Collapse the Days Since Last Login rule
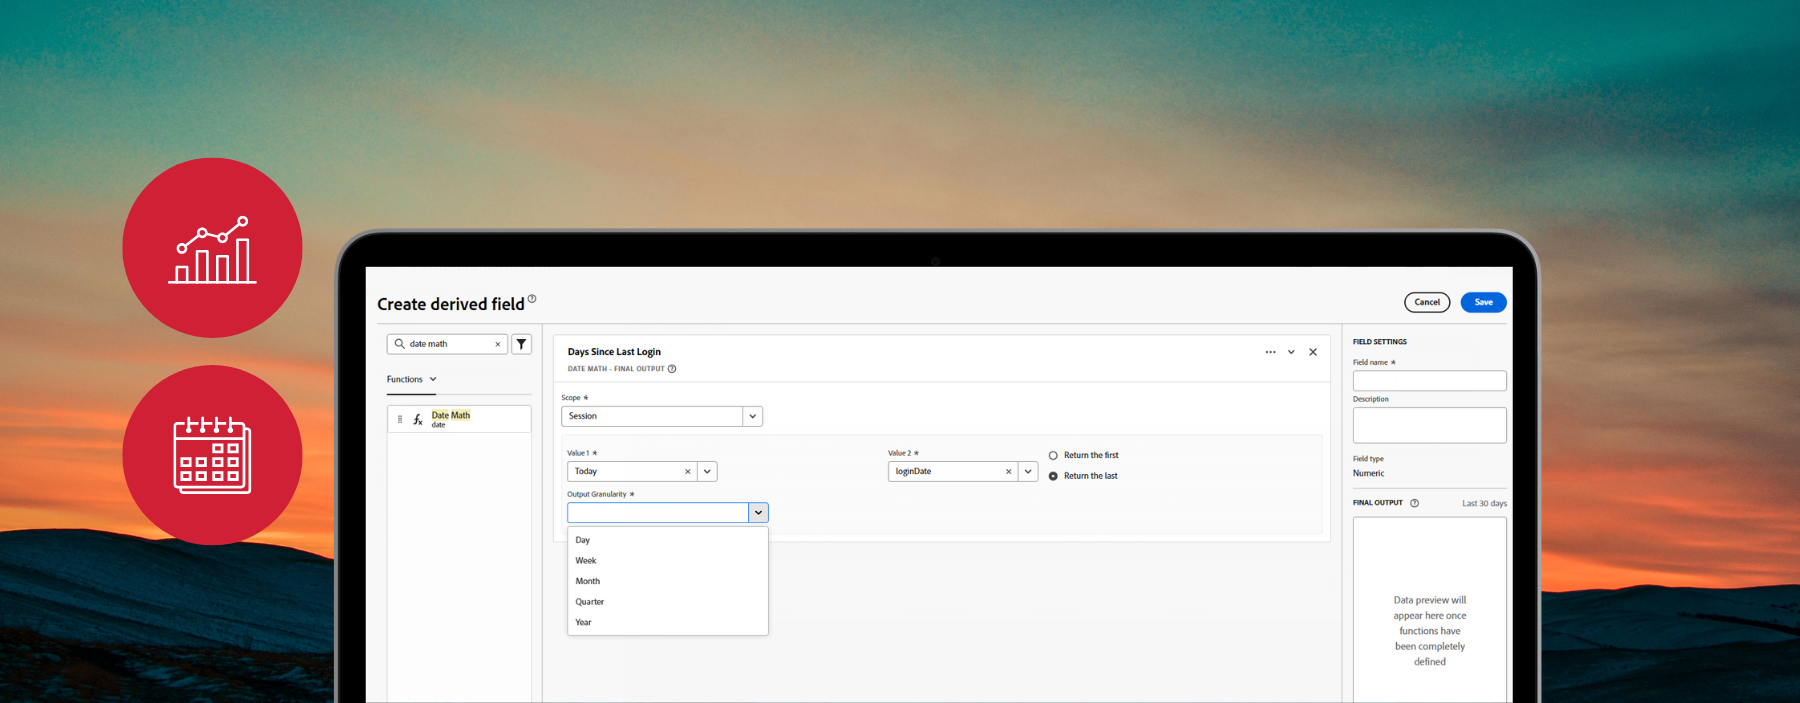The width and height of the screenshot is (1800, 703). pyautogui.click(x=1291, y=352)
